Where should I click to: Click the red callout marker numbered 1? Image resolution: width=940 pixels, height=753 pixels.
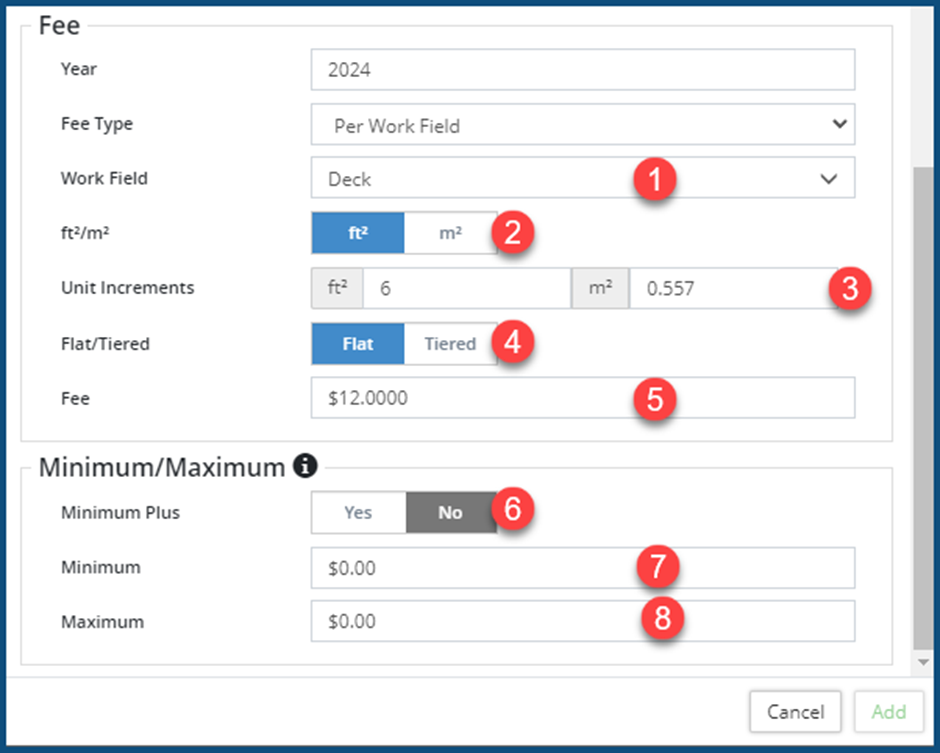[x=655, y=180]
